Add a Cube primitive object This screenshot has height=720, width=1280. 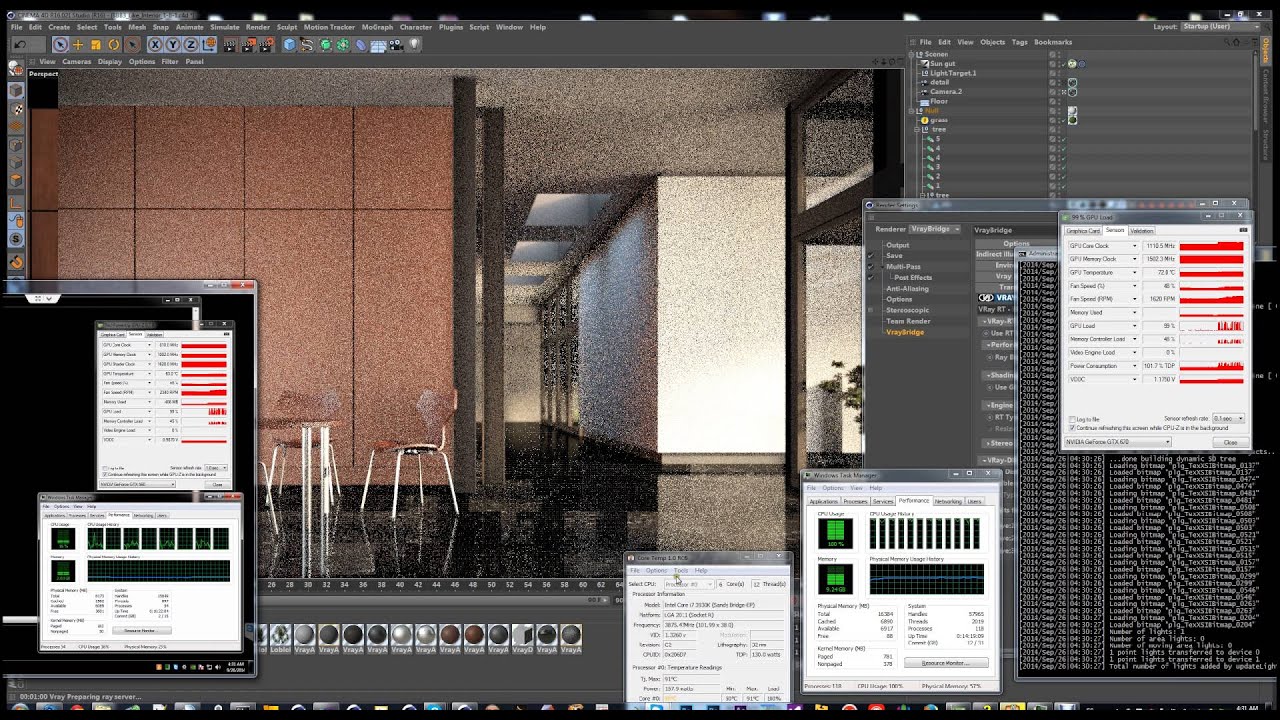(x=290, y=44)
